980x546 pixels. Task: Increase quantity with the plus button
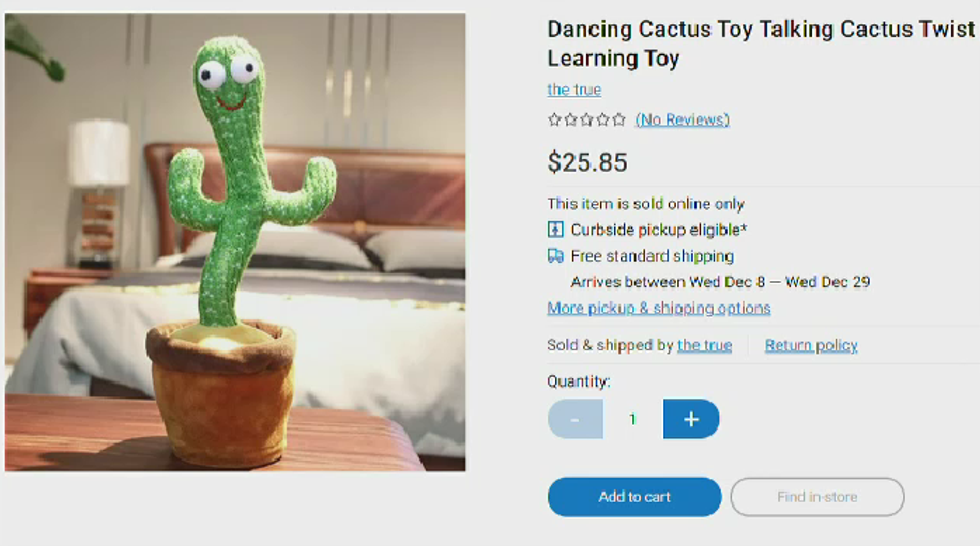click(x=691, y=419)
